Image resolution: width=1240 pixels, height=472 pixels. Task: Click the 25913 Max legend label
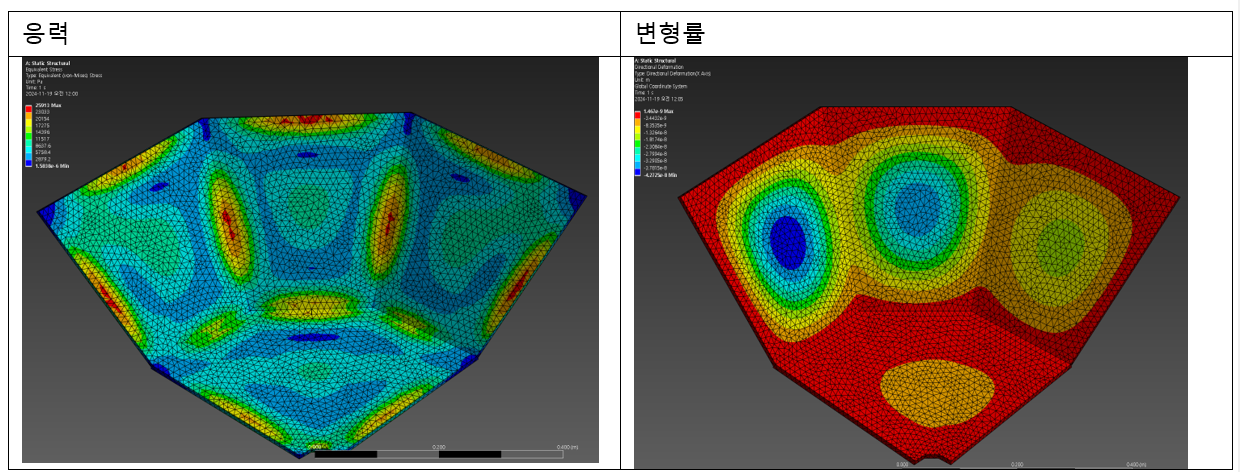[x=48, y=104]
